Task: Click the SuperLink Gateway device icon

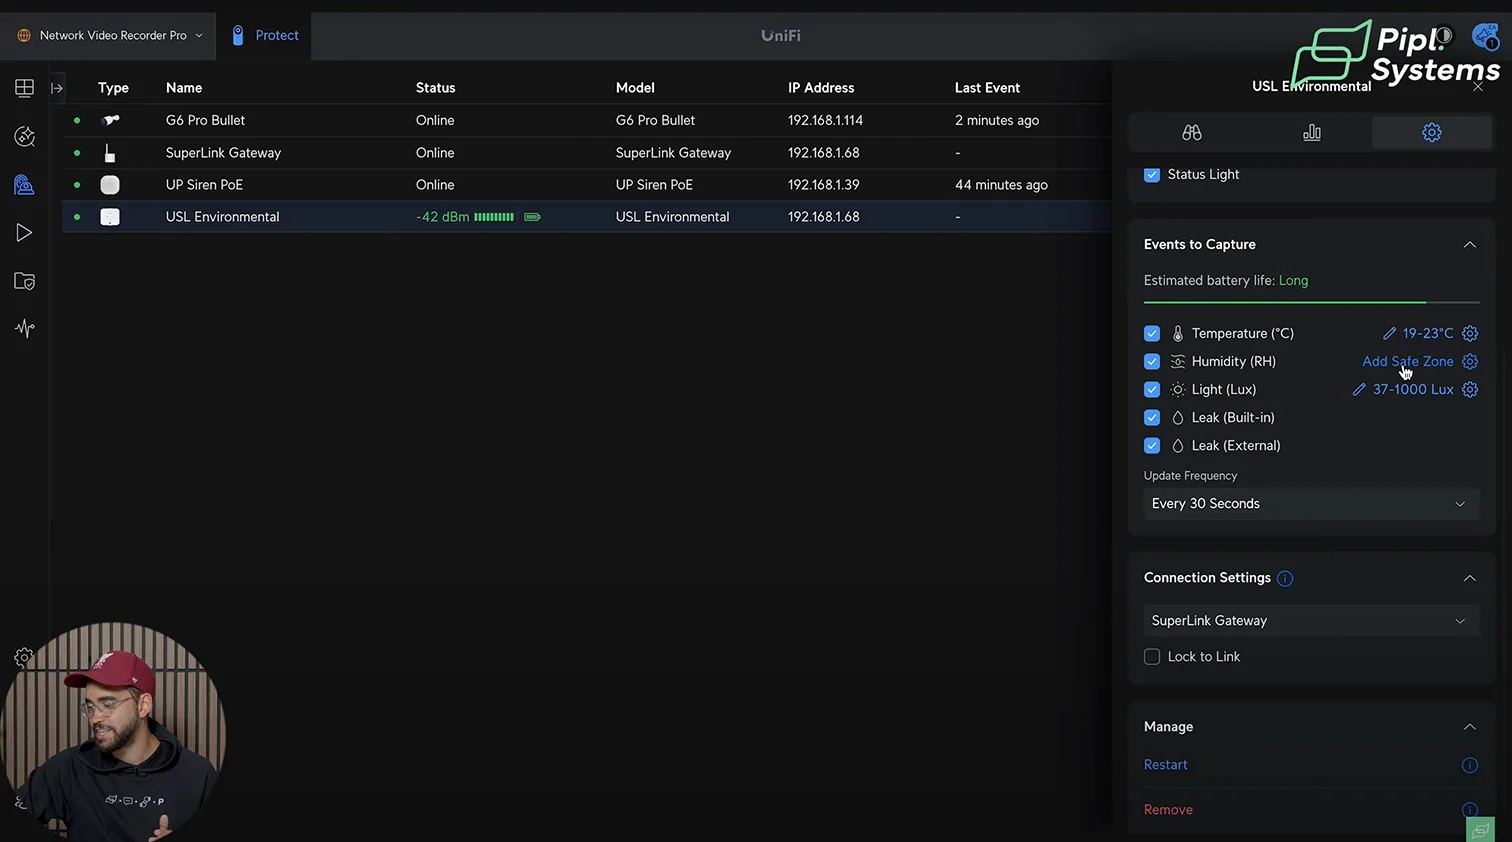Action: pos(110,153)
